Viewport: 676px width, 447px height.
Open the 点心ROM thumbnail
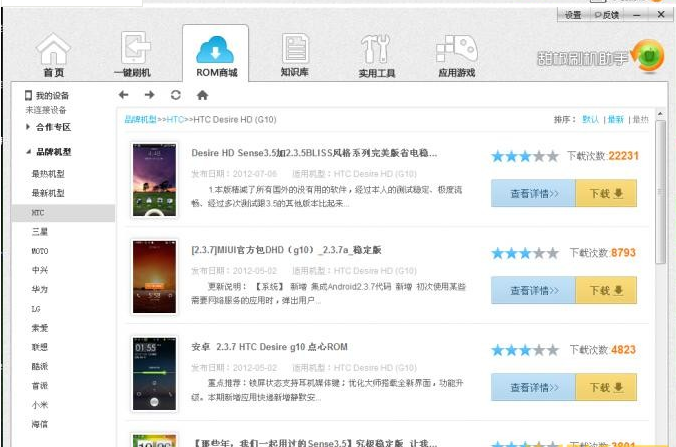(154, 374)
